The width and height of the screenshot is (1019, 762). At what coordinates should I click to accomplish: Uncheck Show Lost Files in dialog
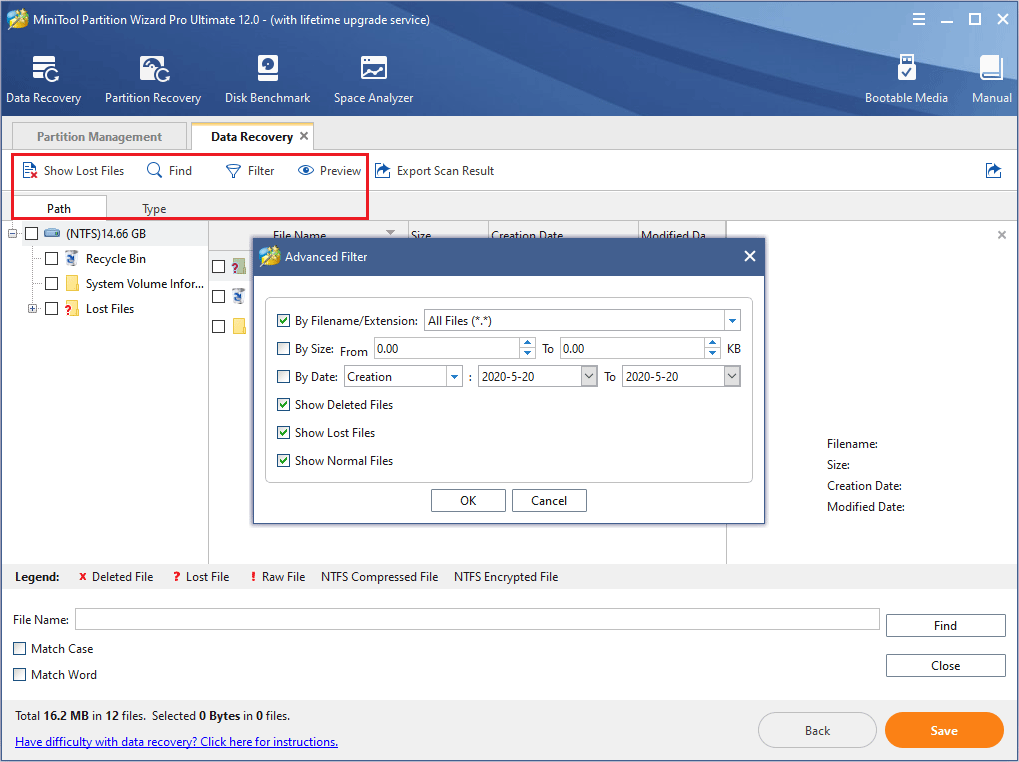pos(283,433)
